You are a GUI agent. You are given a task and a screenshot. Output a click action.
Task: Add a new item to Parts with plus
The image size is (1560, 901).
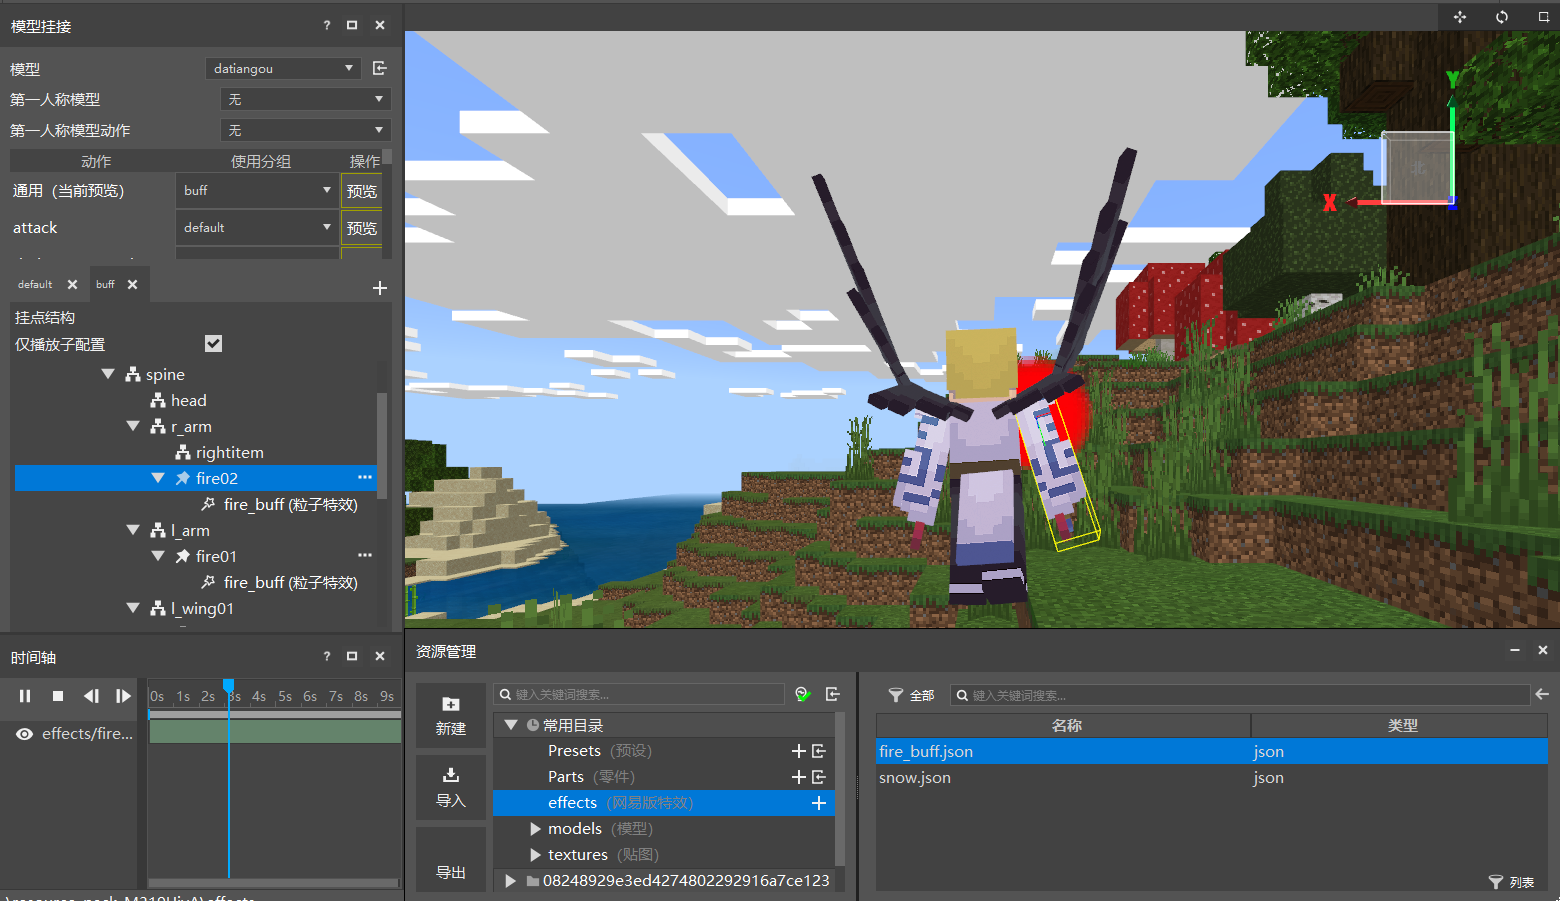[x=799, y=777]
